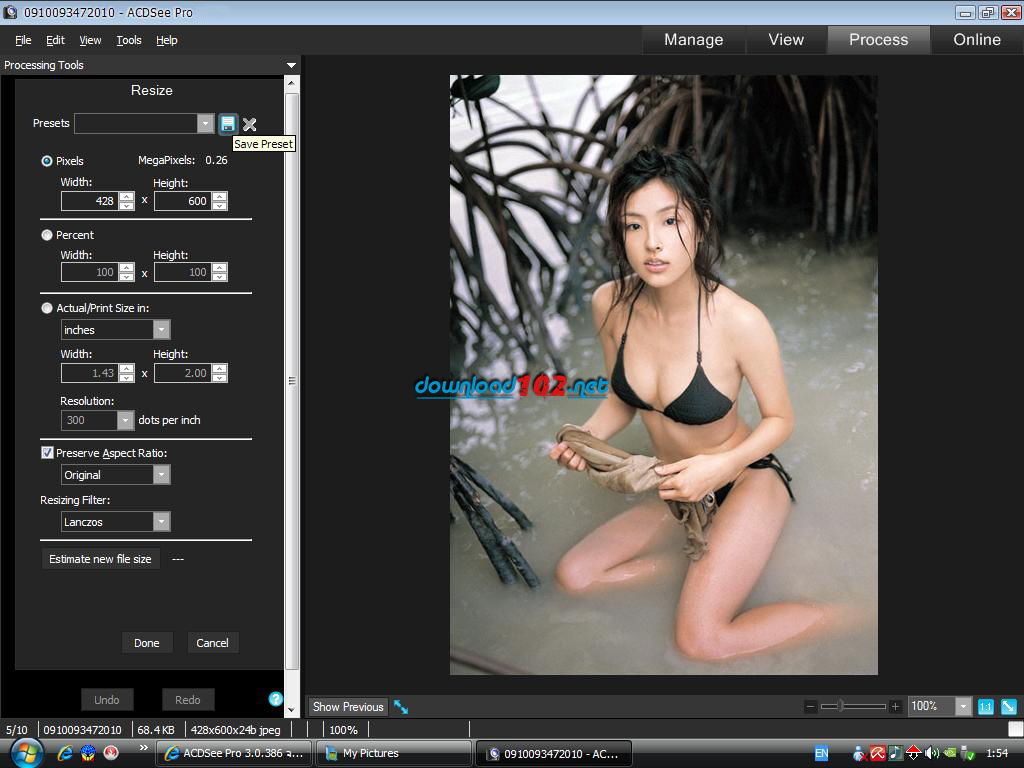This screenshot has width=1024, height=768.
Task: Click the Save Preset disk icon
Action: point(227,123)
